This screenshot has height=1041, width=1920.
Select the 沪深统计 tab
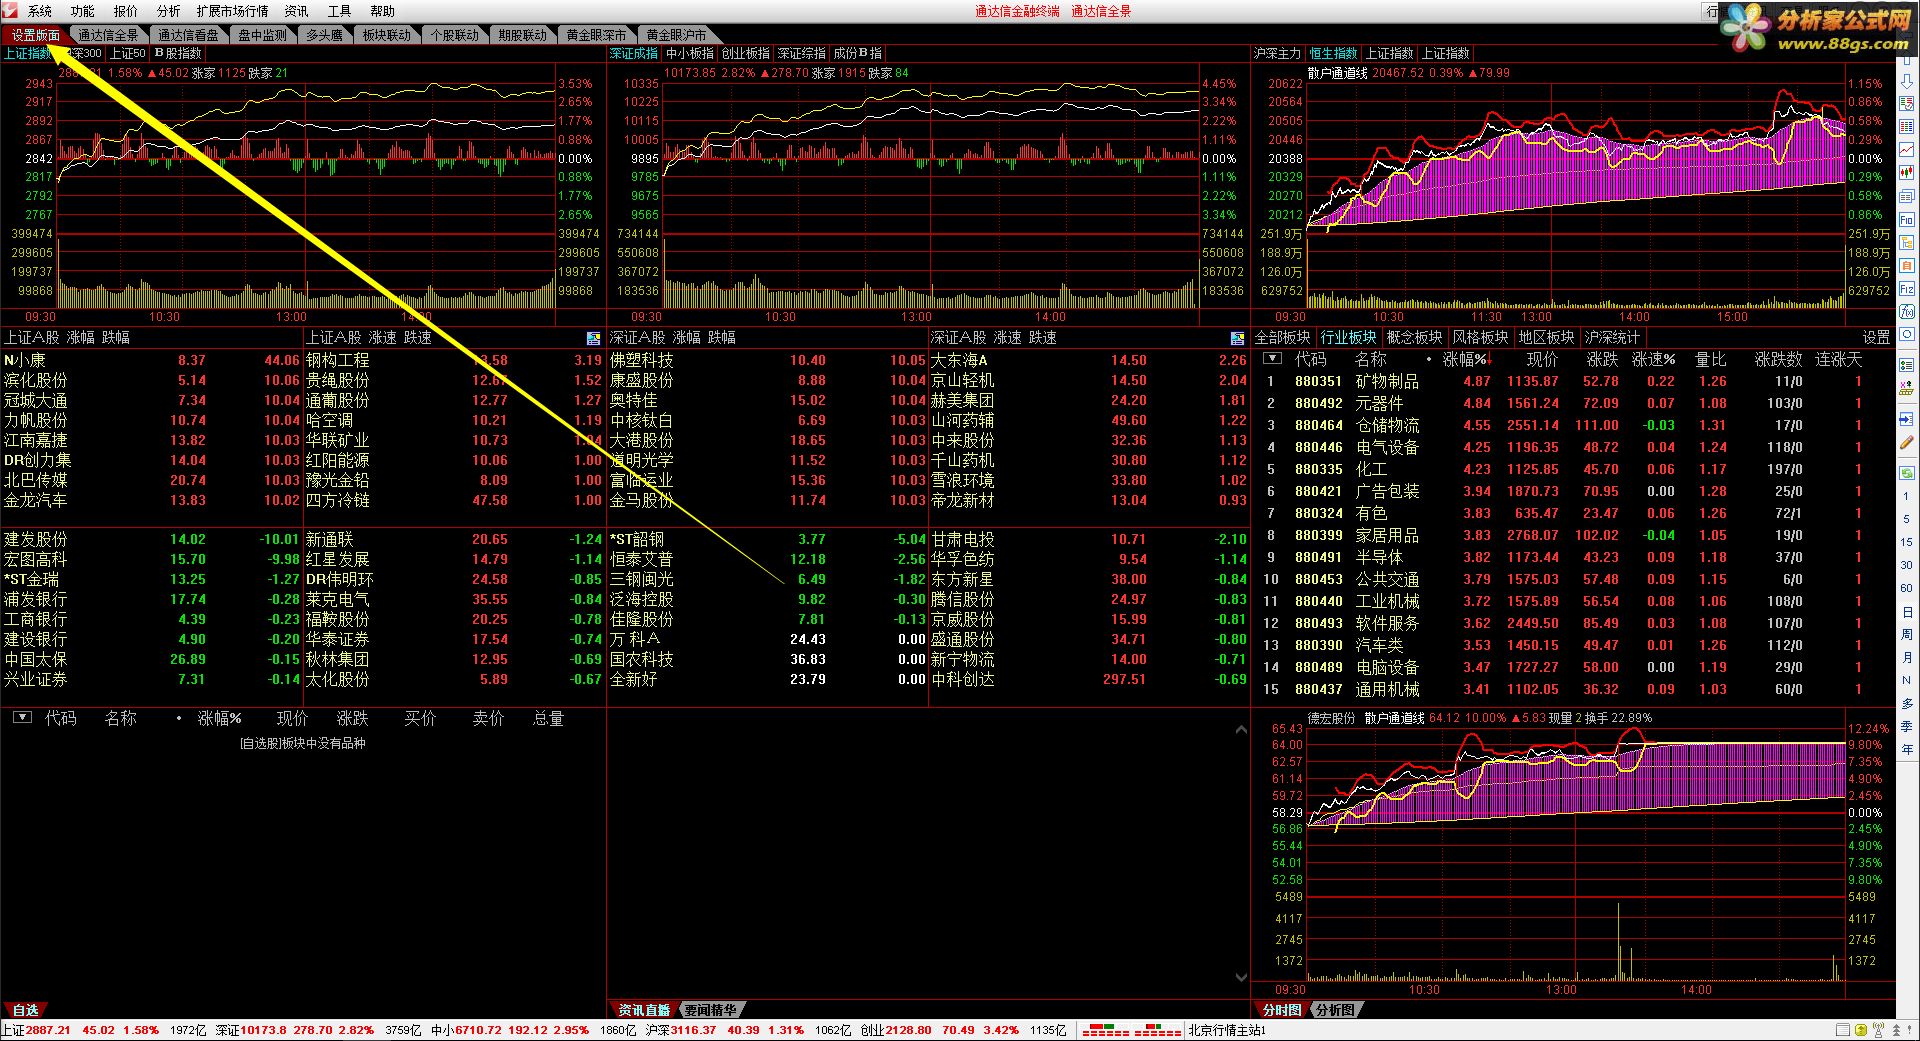(x=1612, y=338)
